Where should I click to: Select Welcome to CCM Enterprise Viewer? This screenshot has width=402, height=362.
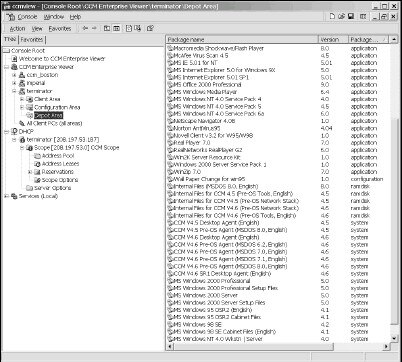(62, 59)
